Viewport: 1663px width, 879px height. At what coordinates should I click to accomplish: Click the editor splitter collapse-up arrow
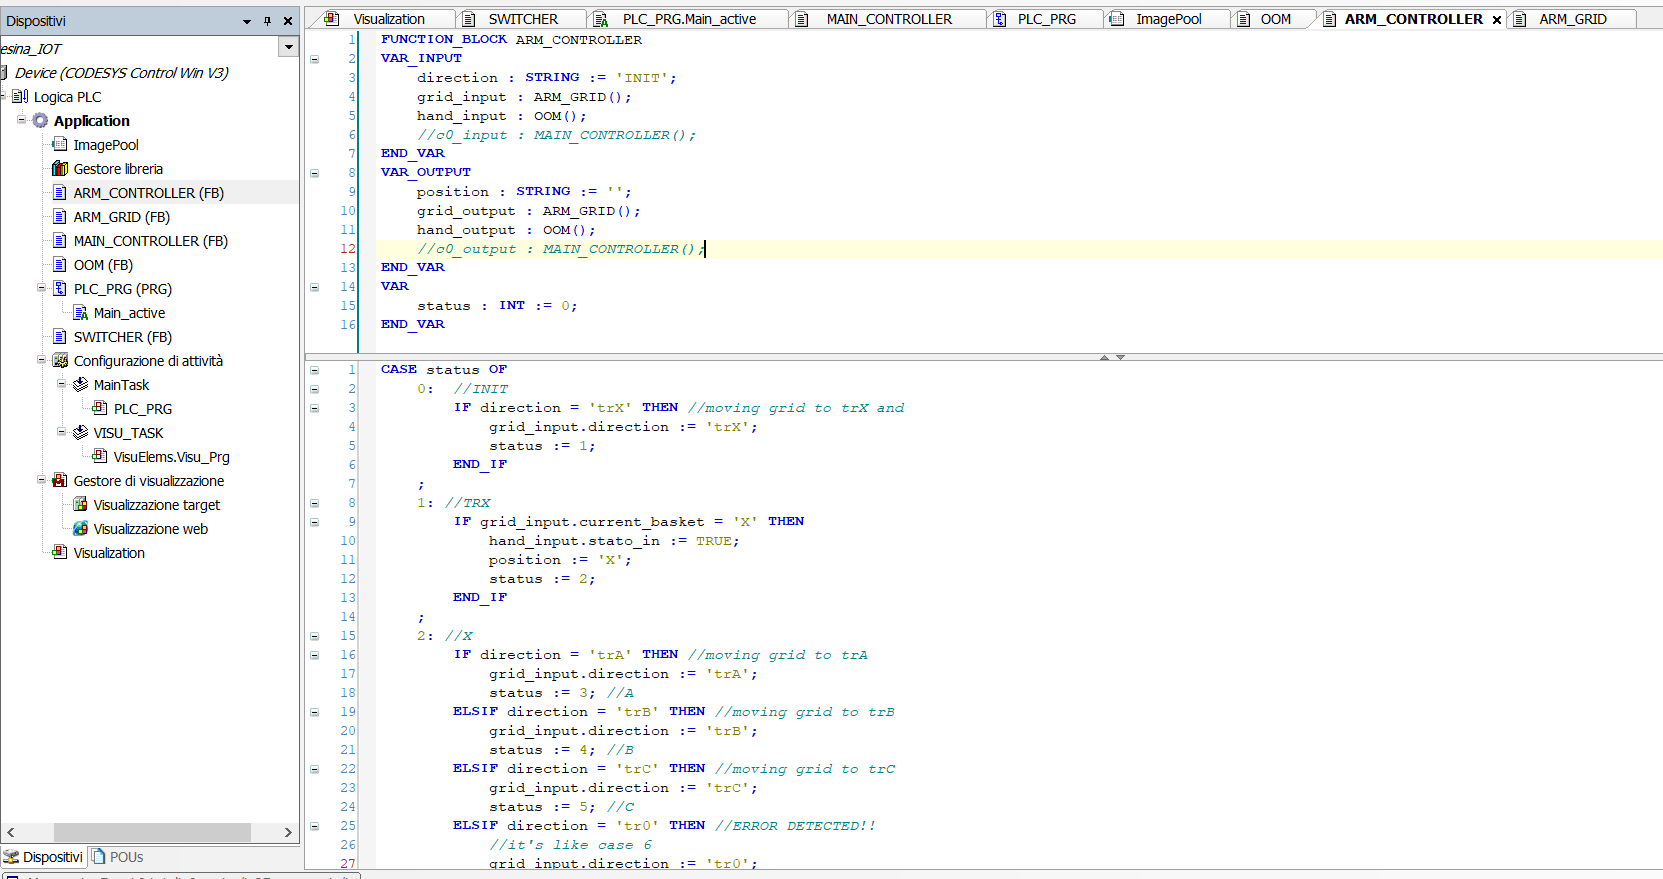point(1104,357)
